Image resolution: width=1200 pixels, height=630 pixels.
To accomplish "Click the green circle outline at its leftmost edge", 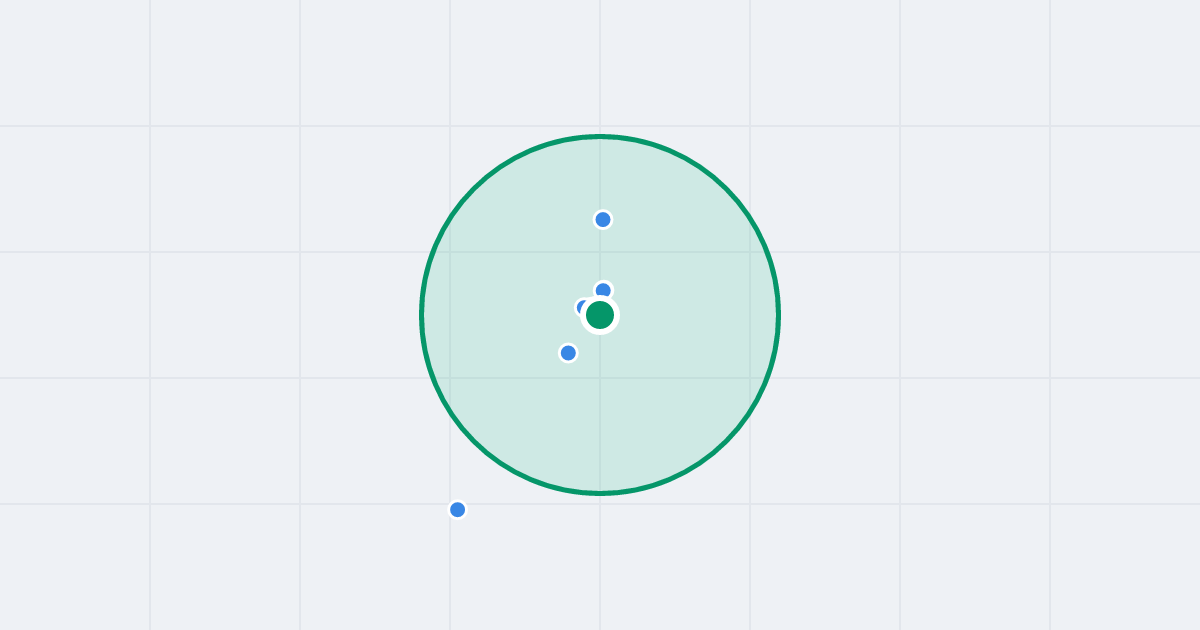I will click(x=422, y=315).
